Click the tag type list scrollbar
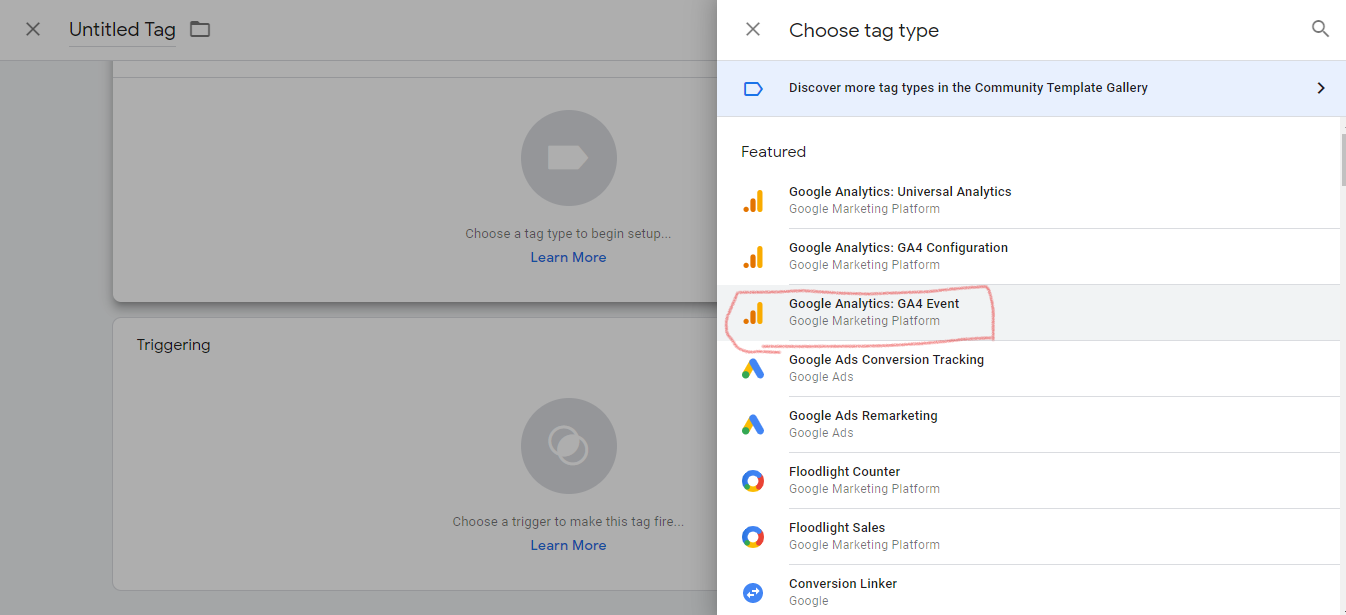The width and height of the screenshot is (1346, 615). (1342, 160)
